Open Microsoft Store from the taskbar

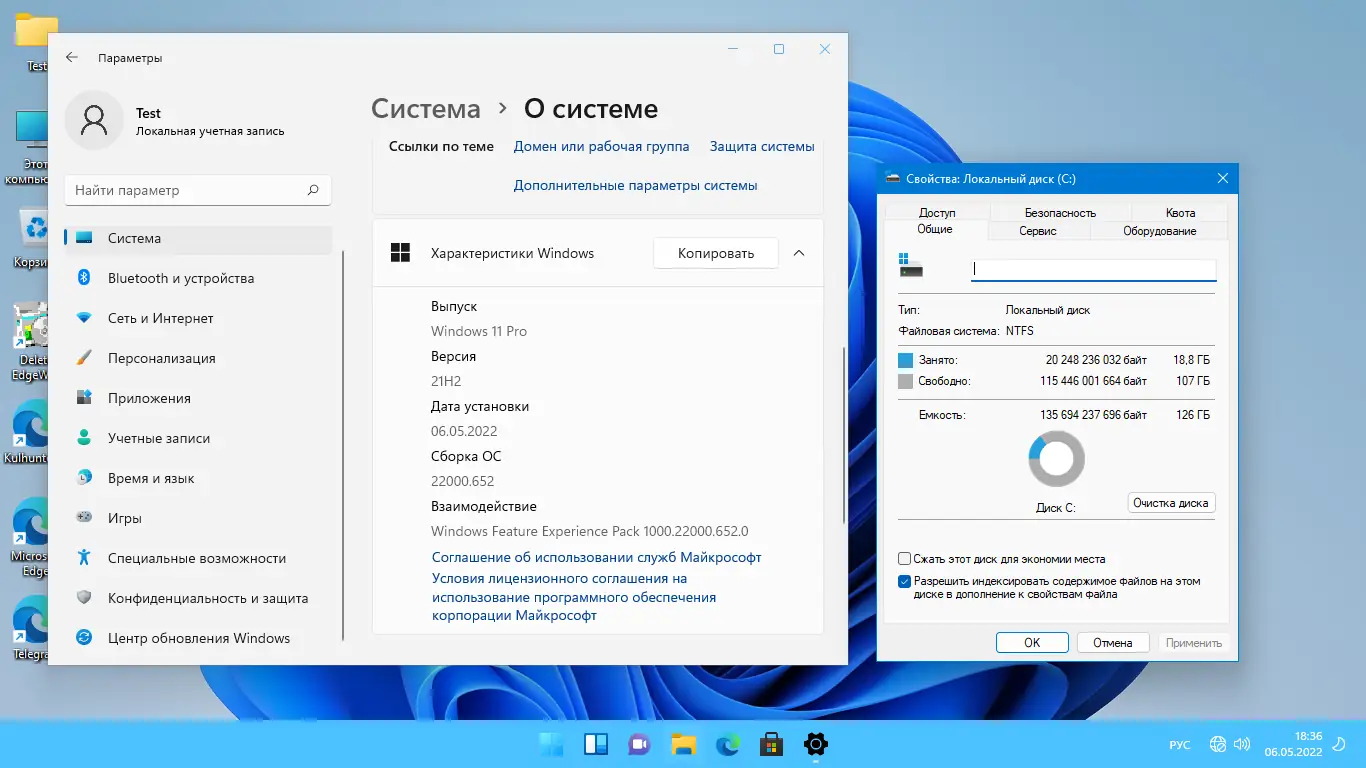tap(771, 744)
